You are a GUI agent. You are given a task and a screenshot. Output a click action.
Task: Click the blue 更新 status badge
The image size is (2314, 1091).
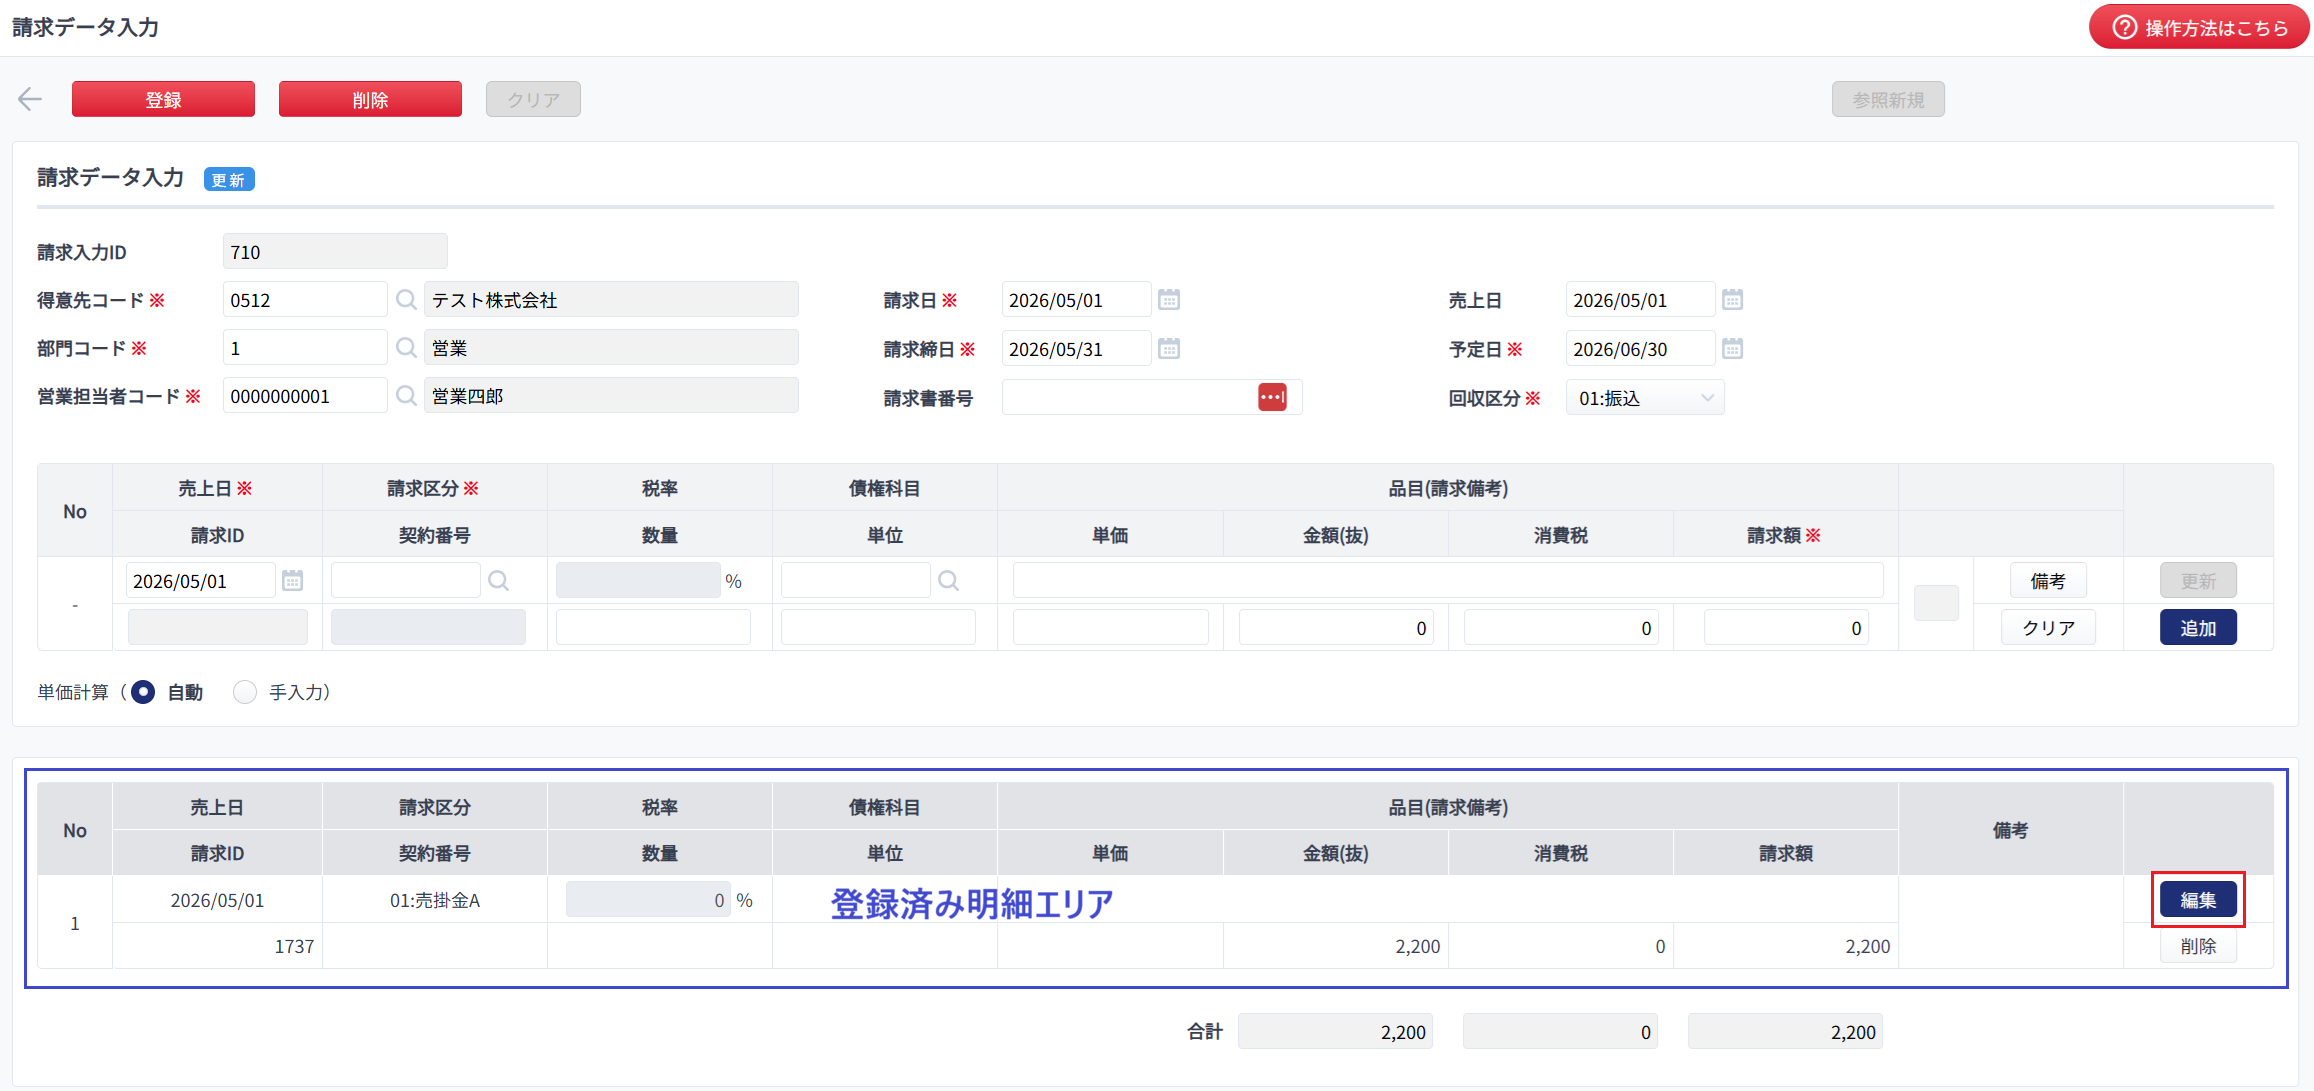[x=229, y=179]
